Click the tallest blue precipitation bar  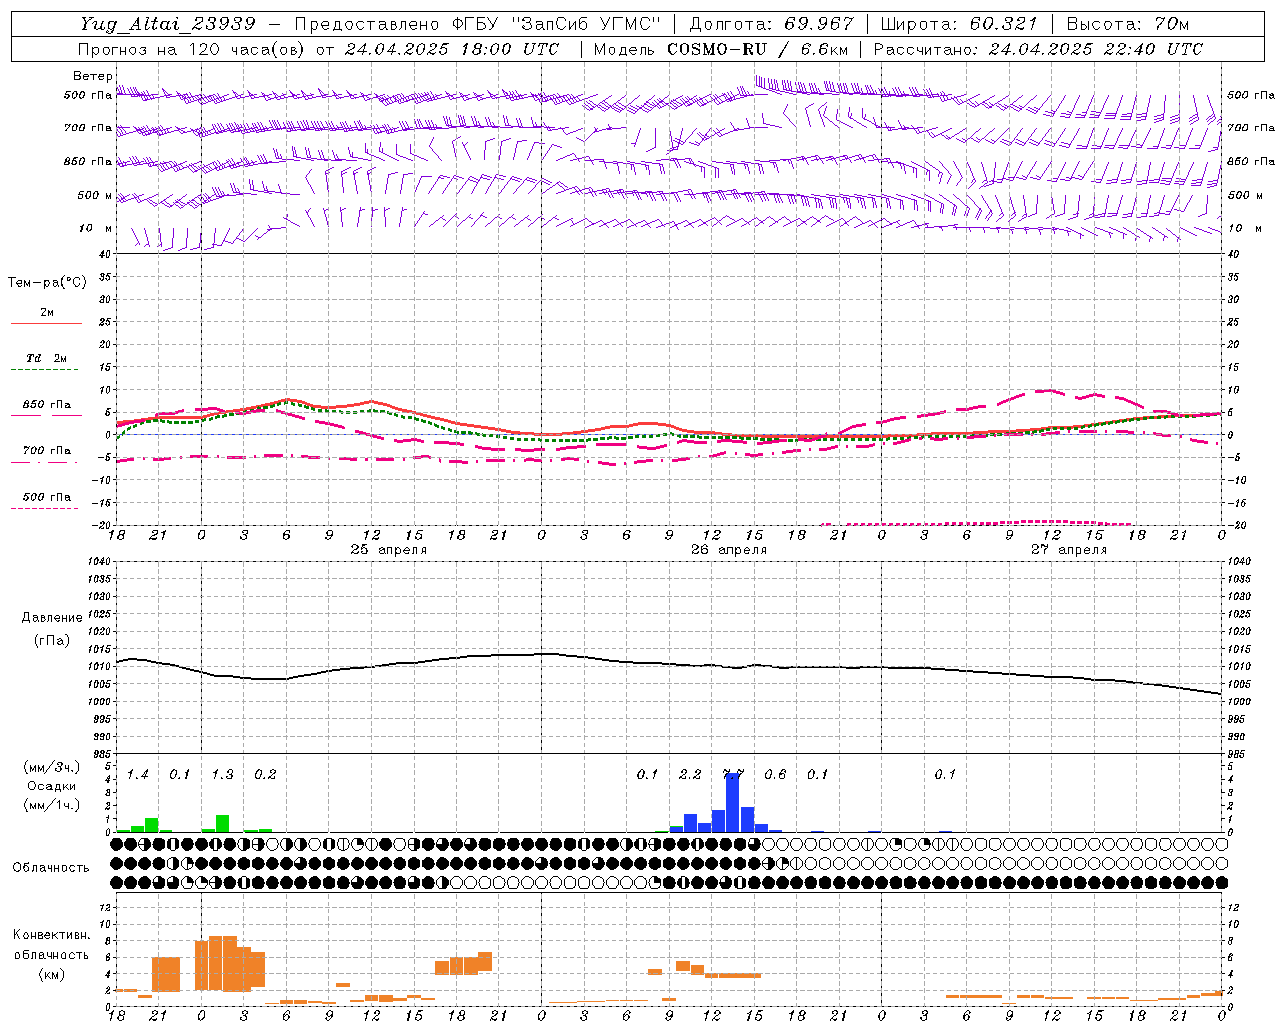click(x=733, y=802)
